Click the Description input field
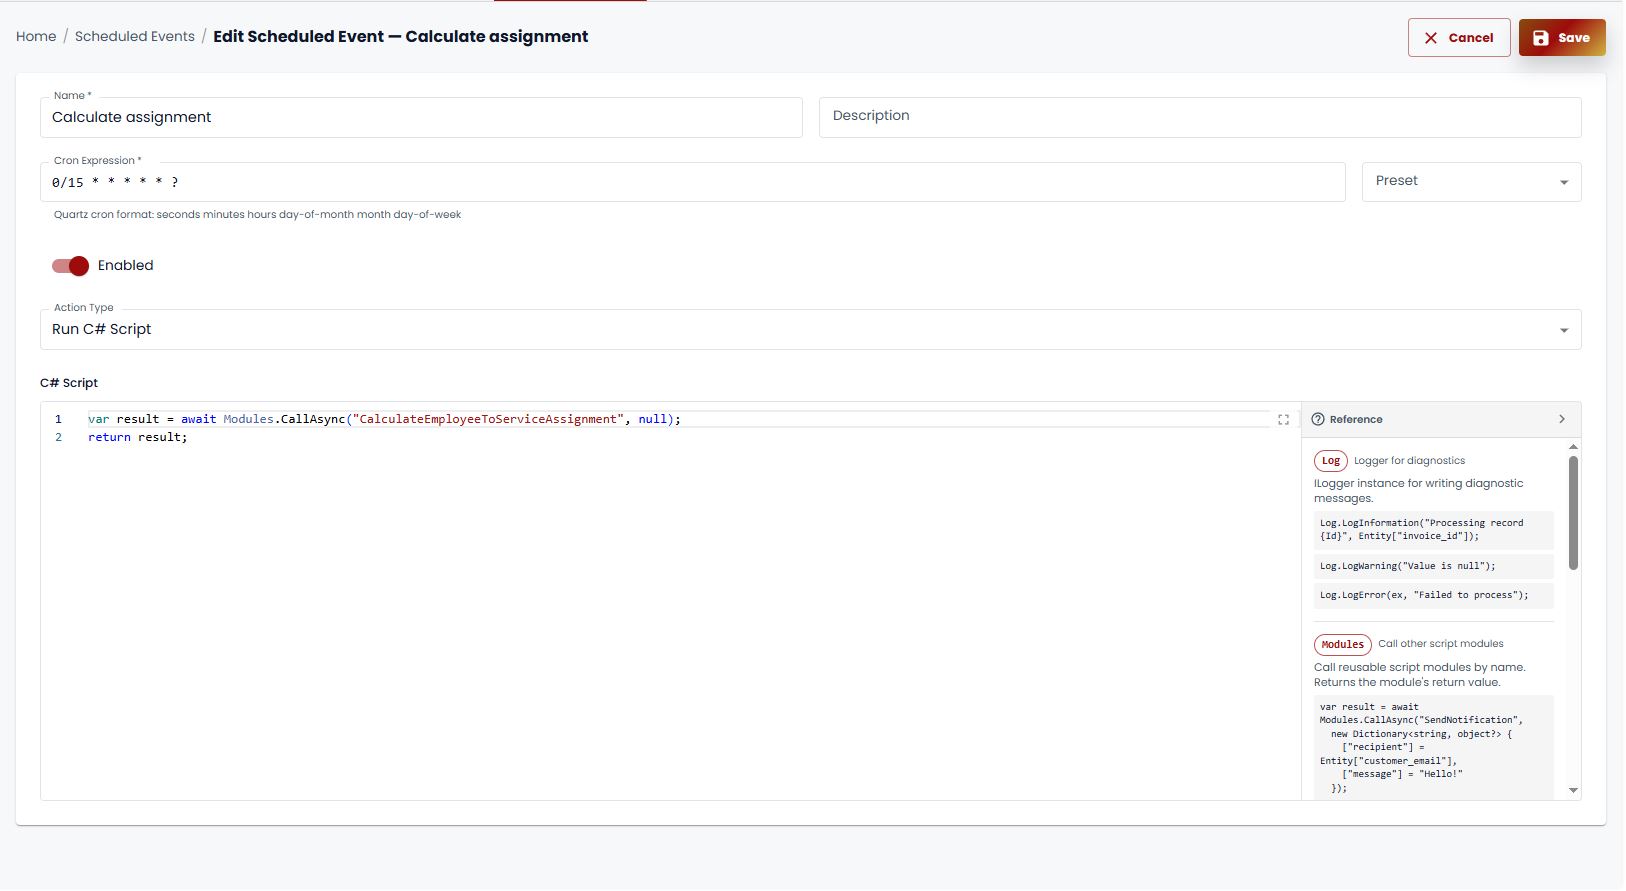This screenshot has height=891, width=1626. (1200, 117)
